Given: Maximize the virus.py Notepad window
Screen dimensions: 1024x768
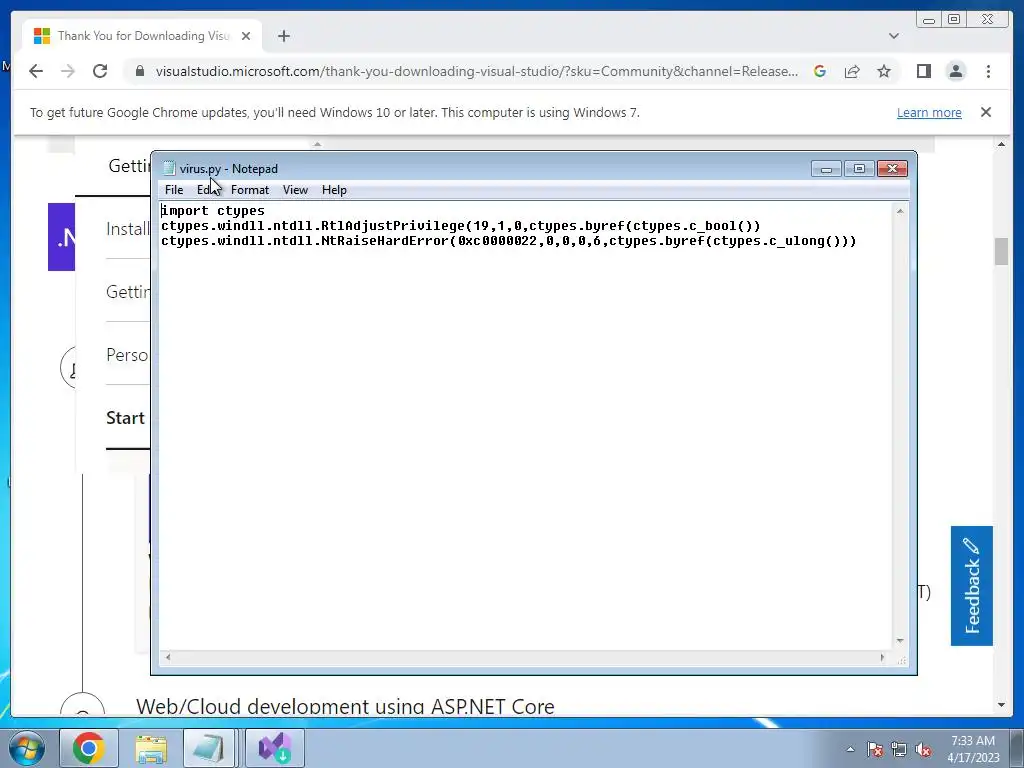Looking at the screenshot, I should click(859, 168).
